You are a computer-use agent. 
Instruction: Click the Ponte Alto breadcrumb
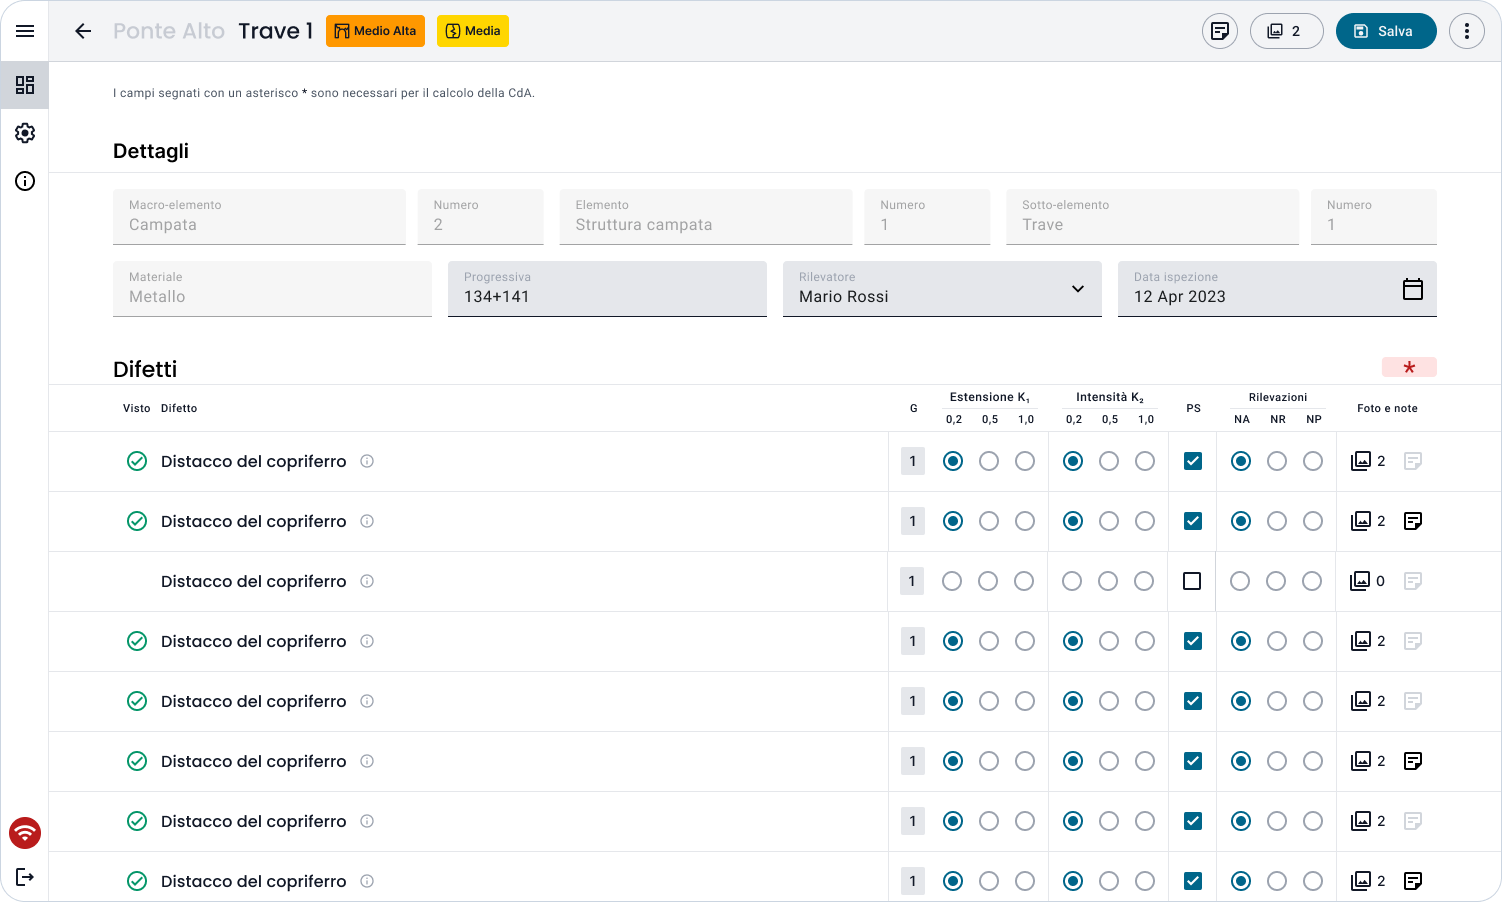[x=169, y=31]
